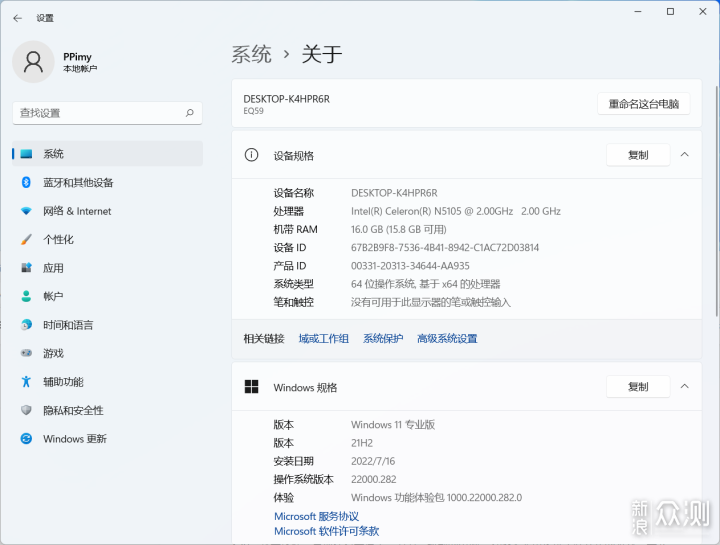Copy device specs with 复制 button

tap(638, 155)
